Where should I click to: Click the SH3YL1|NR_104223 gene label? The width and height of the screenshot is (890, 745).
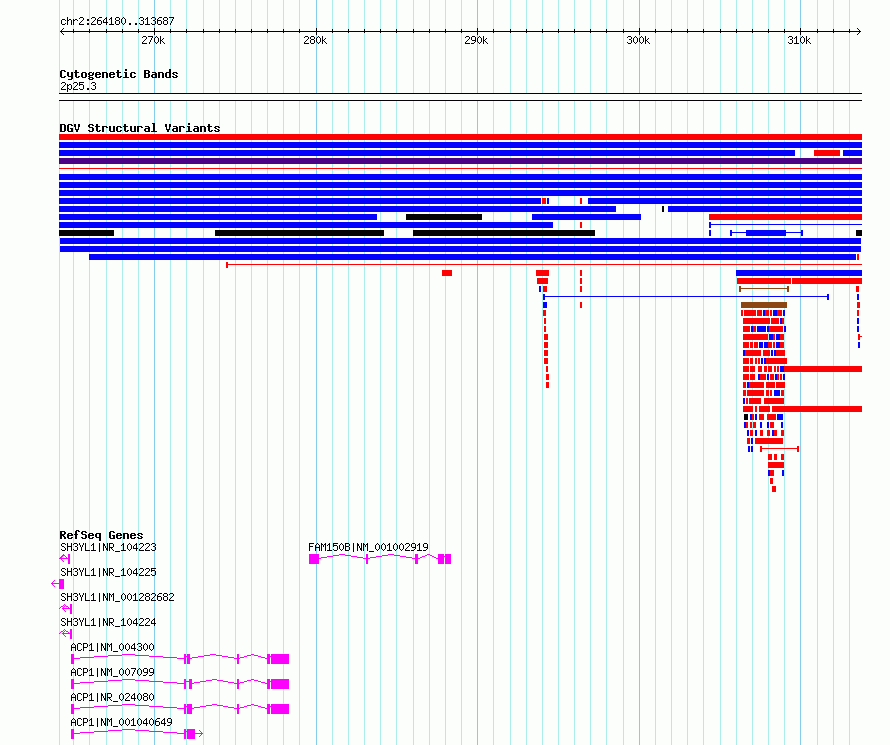pos(108,547)
